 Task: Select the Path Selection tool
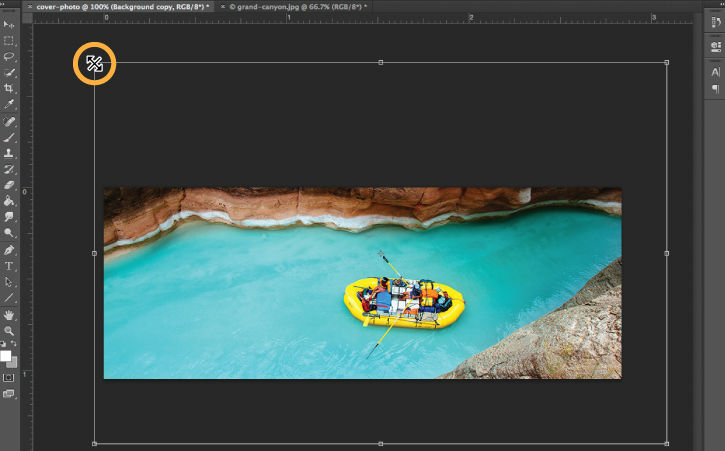pyautogui.click(x=8, y=282)
